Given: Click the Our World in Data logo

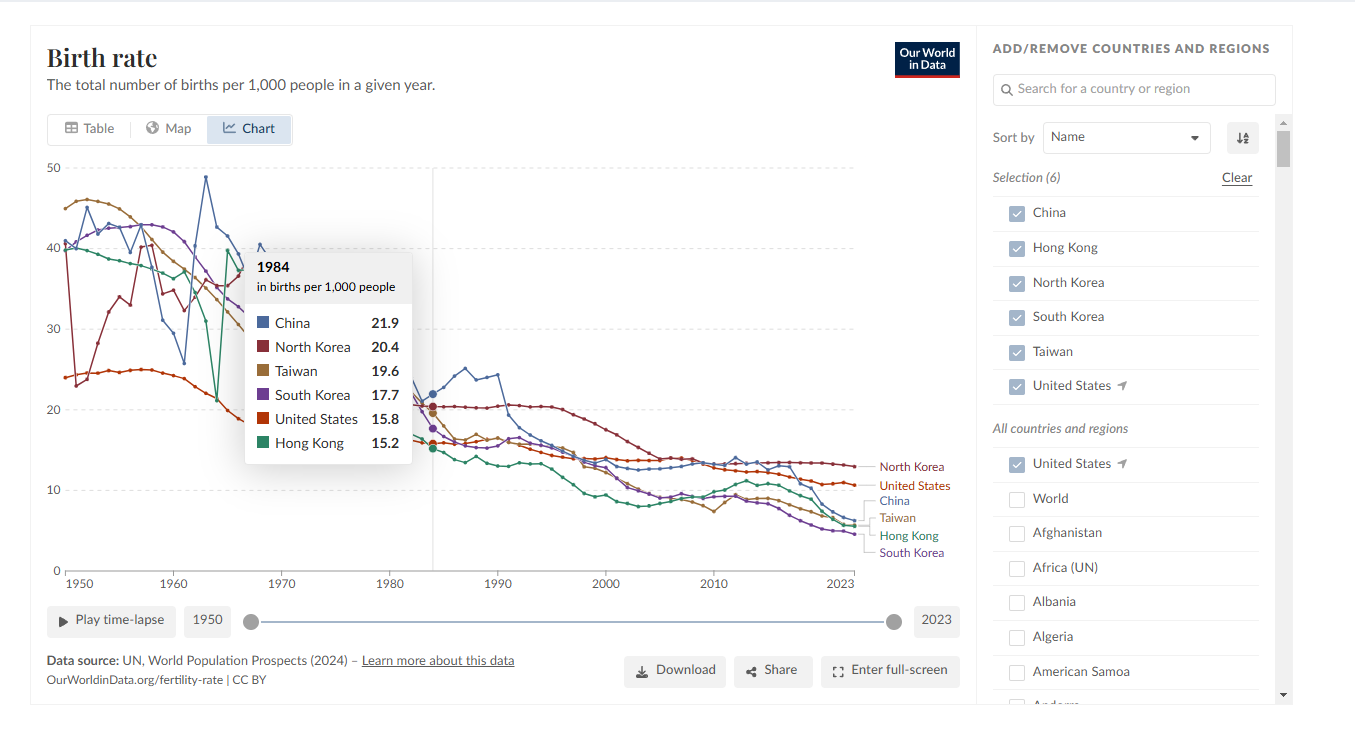Looking at the screenshot, I should click(x=927, y=60).
